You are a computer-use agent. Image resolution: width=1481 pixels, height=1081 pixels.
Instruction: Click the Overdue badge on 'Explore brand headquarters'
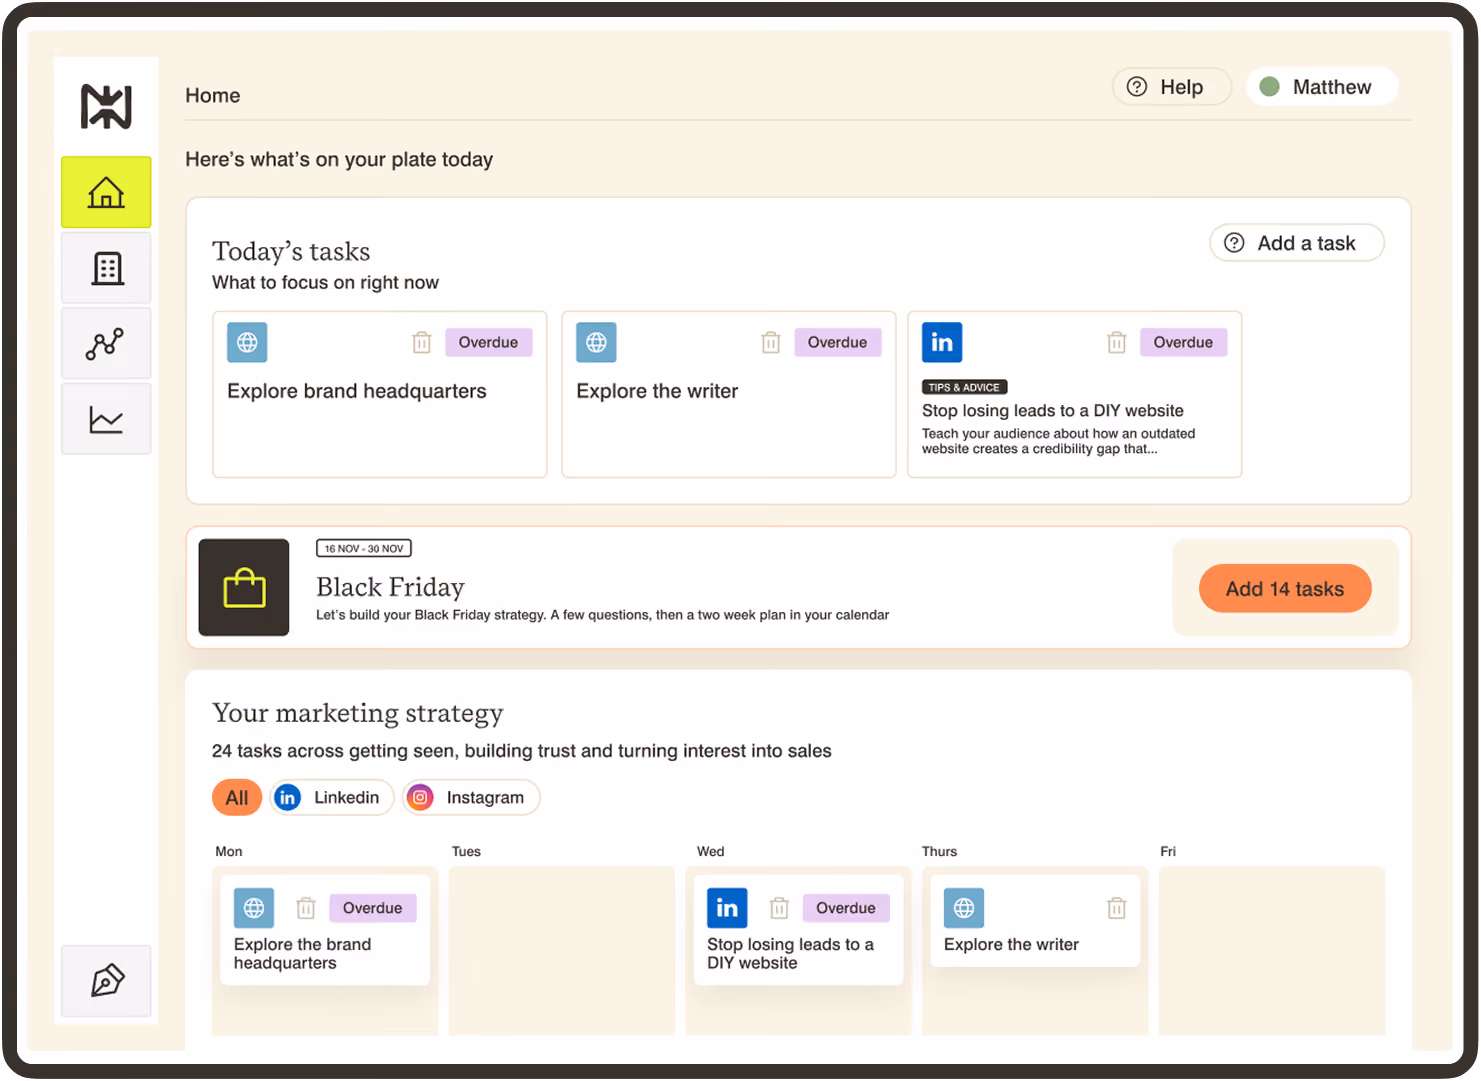click(488, 342)
